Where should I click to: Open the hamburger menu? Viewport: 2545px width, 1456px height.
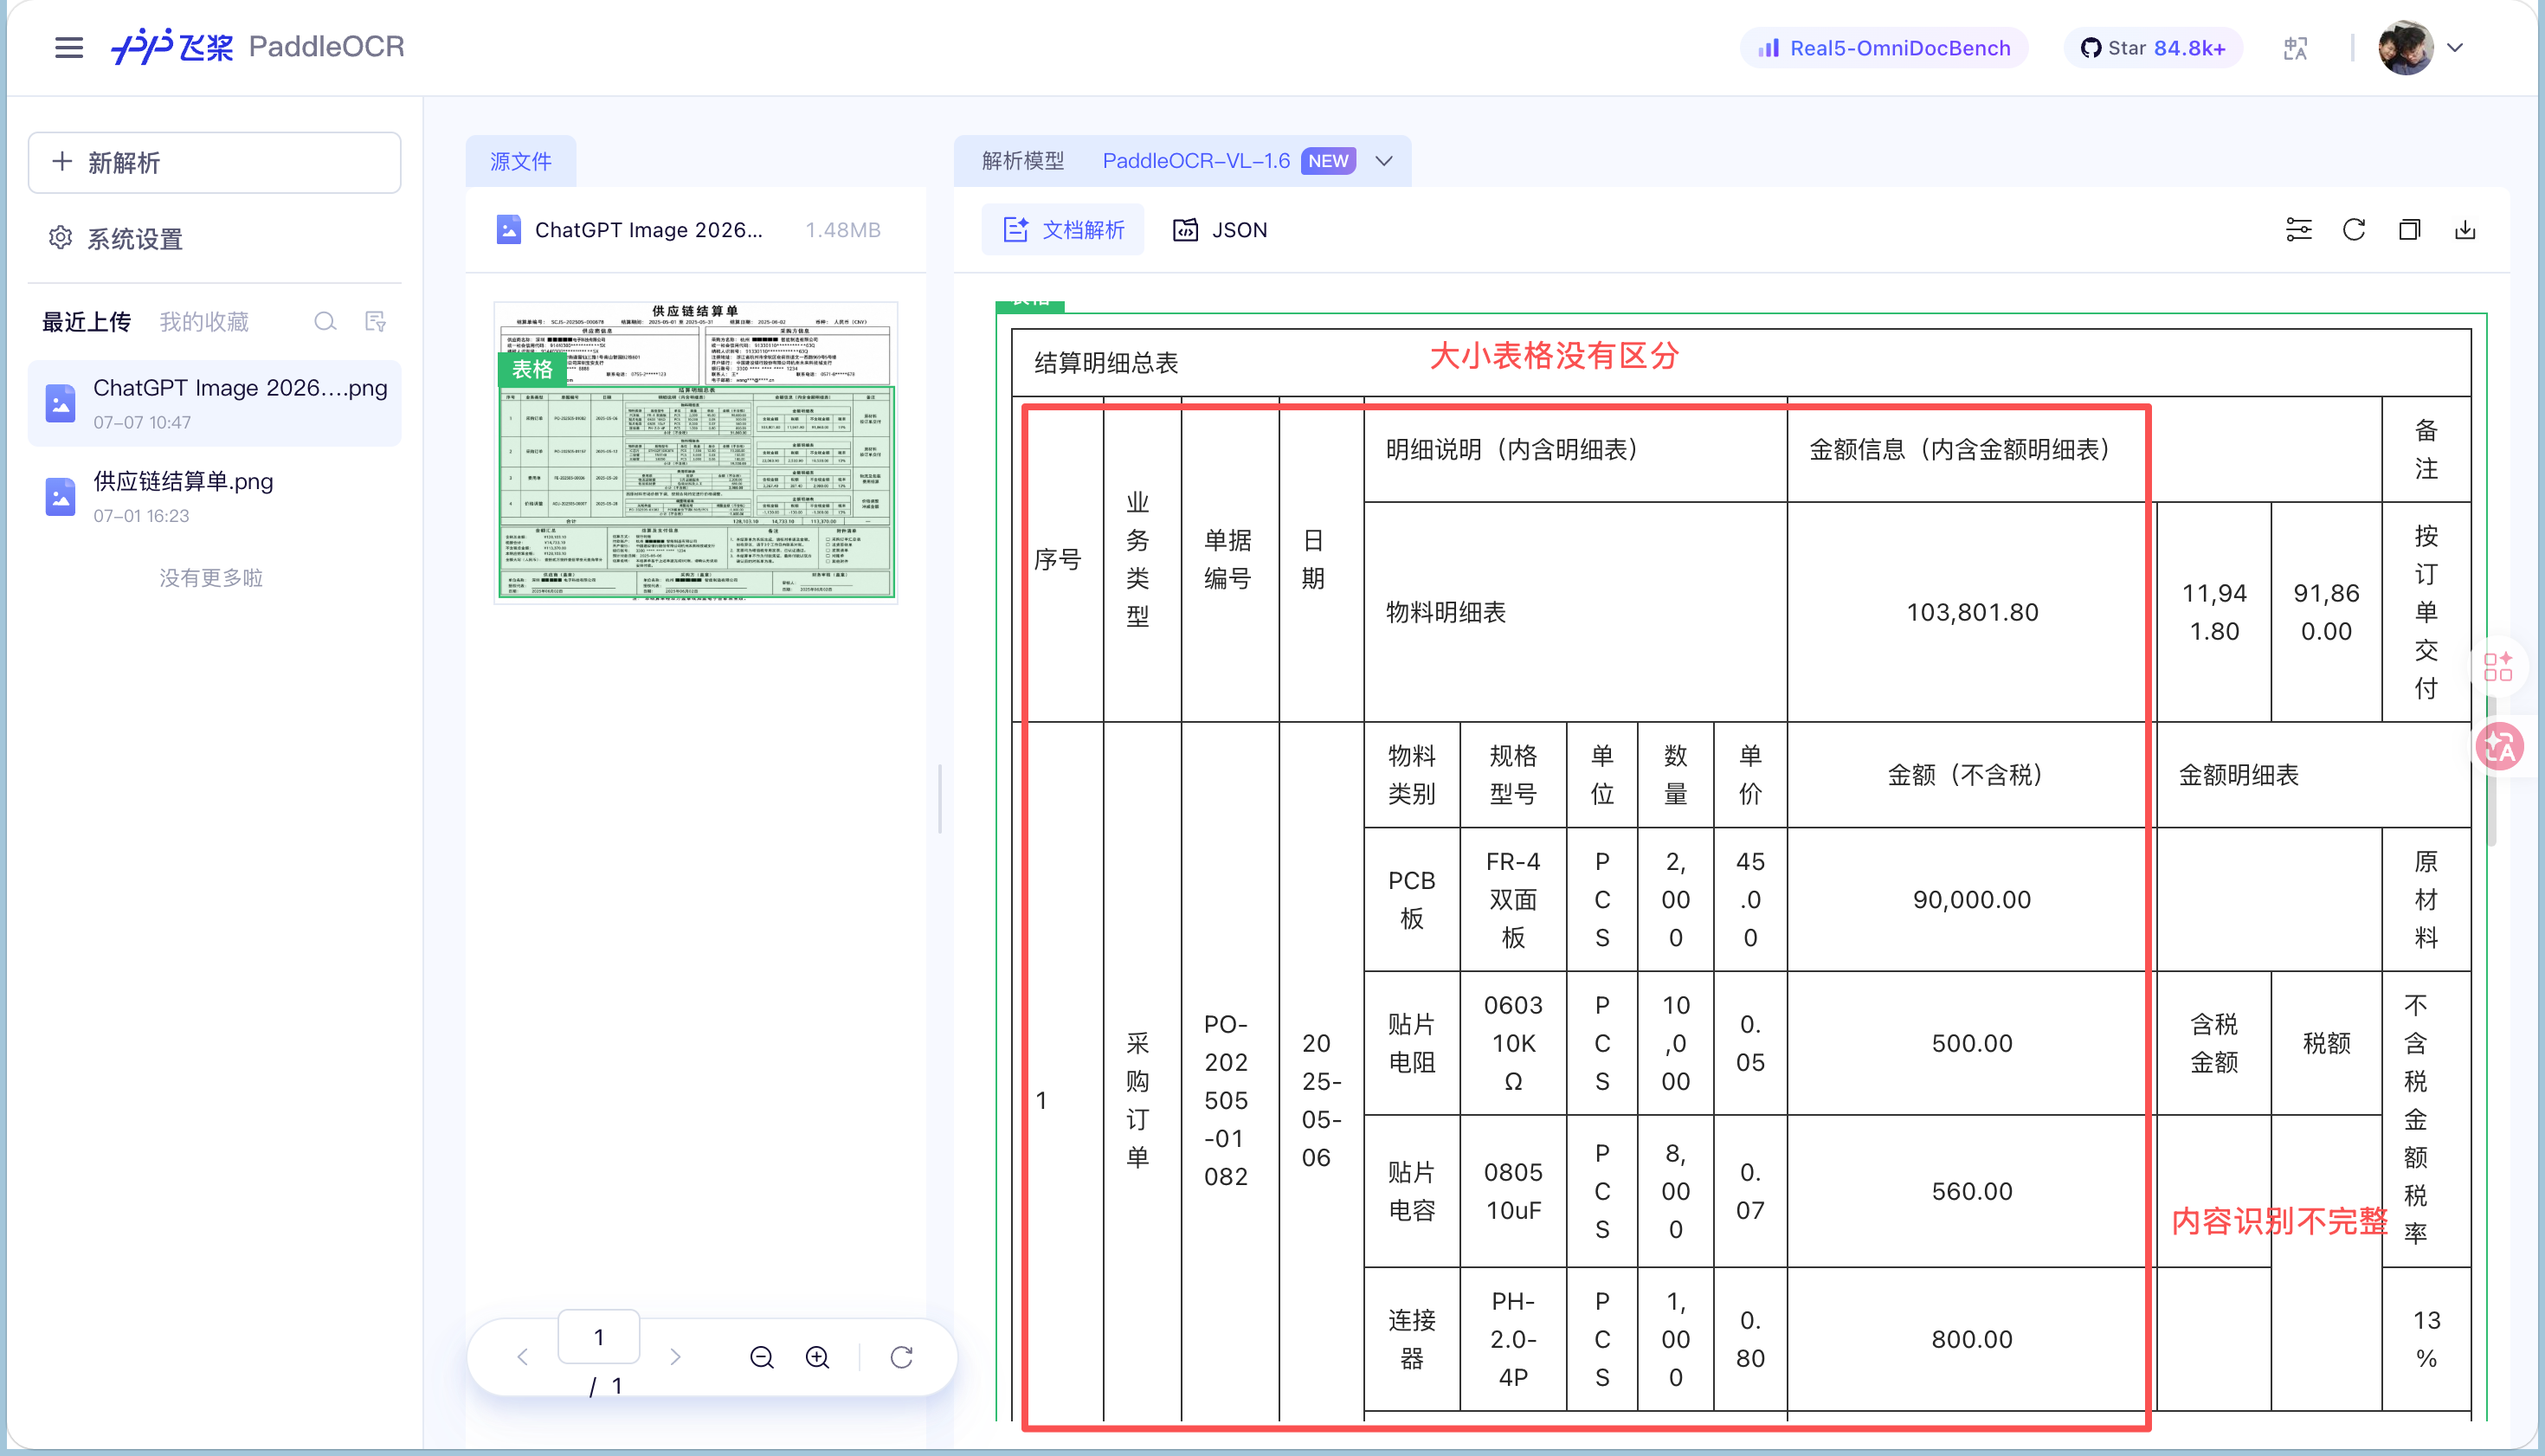[69, 47]
